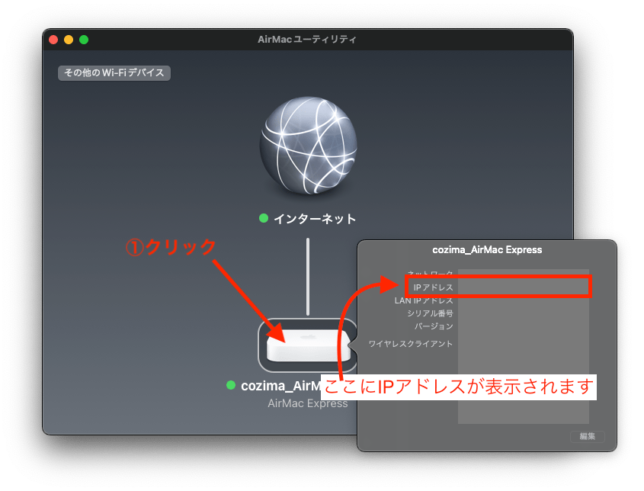The width and height of the screenshot is (644, 491).
Task: Click the インターネット label
Action: click(x=315, y=219)
